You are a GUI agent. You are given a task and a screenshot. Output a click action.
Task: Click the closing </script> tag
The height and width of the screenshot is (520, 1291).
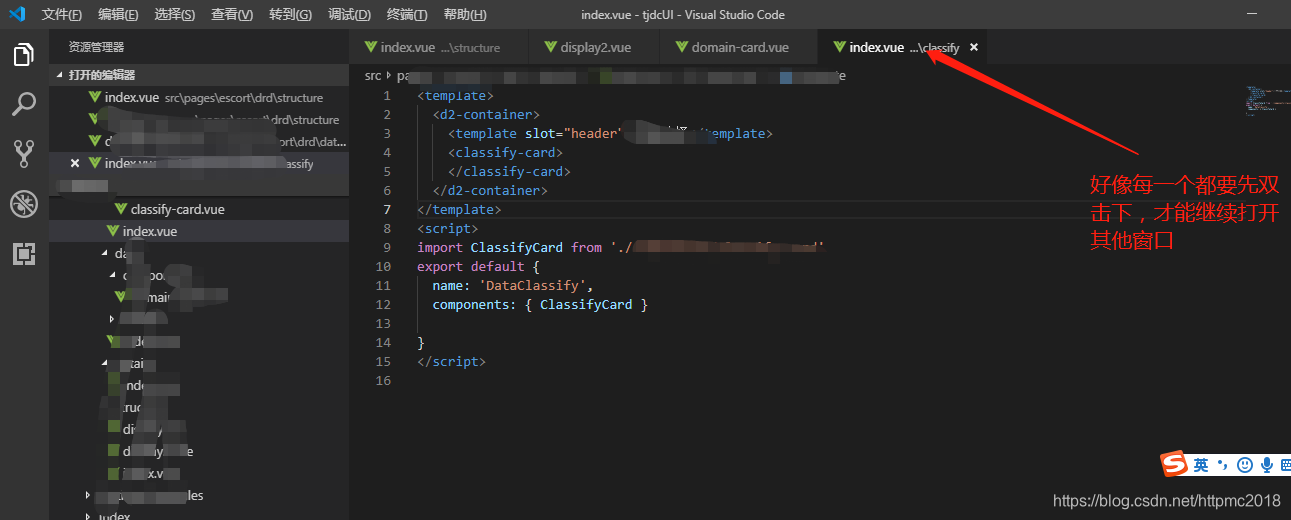[451, 362]
